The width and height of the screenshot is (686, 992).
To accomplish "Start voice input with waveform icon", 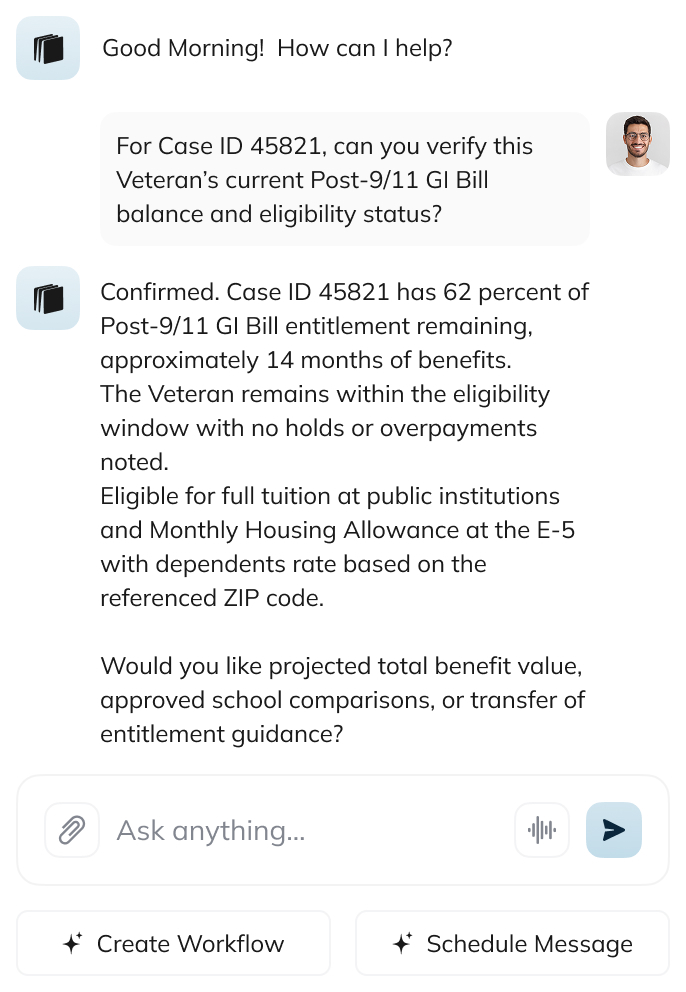I will pyautogui.click(x=542, y=830).
